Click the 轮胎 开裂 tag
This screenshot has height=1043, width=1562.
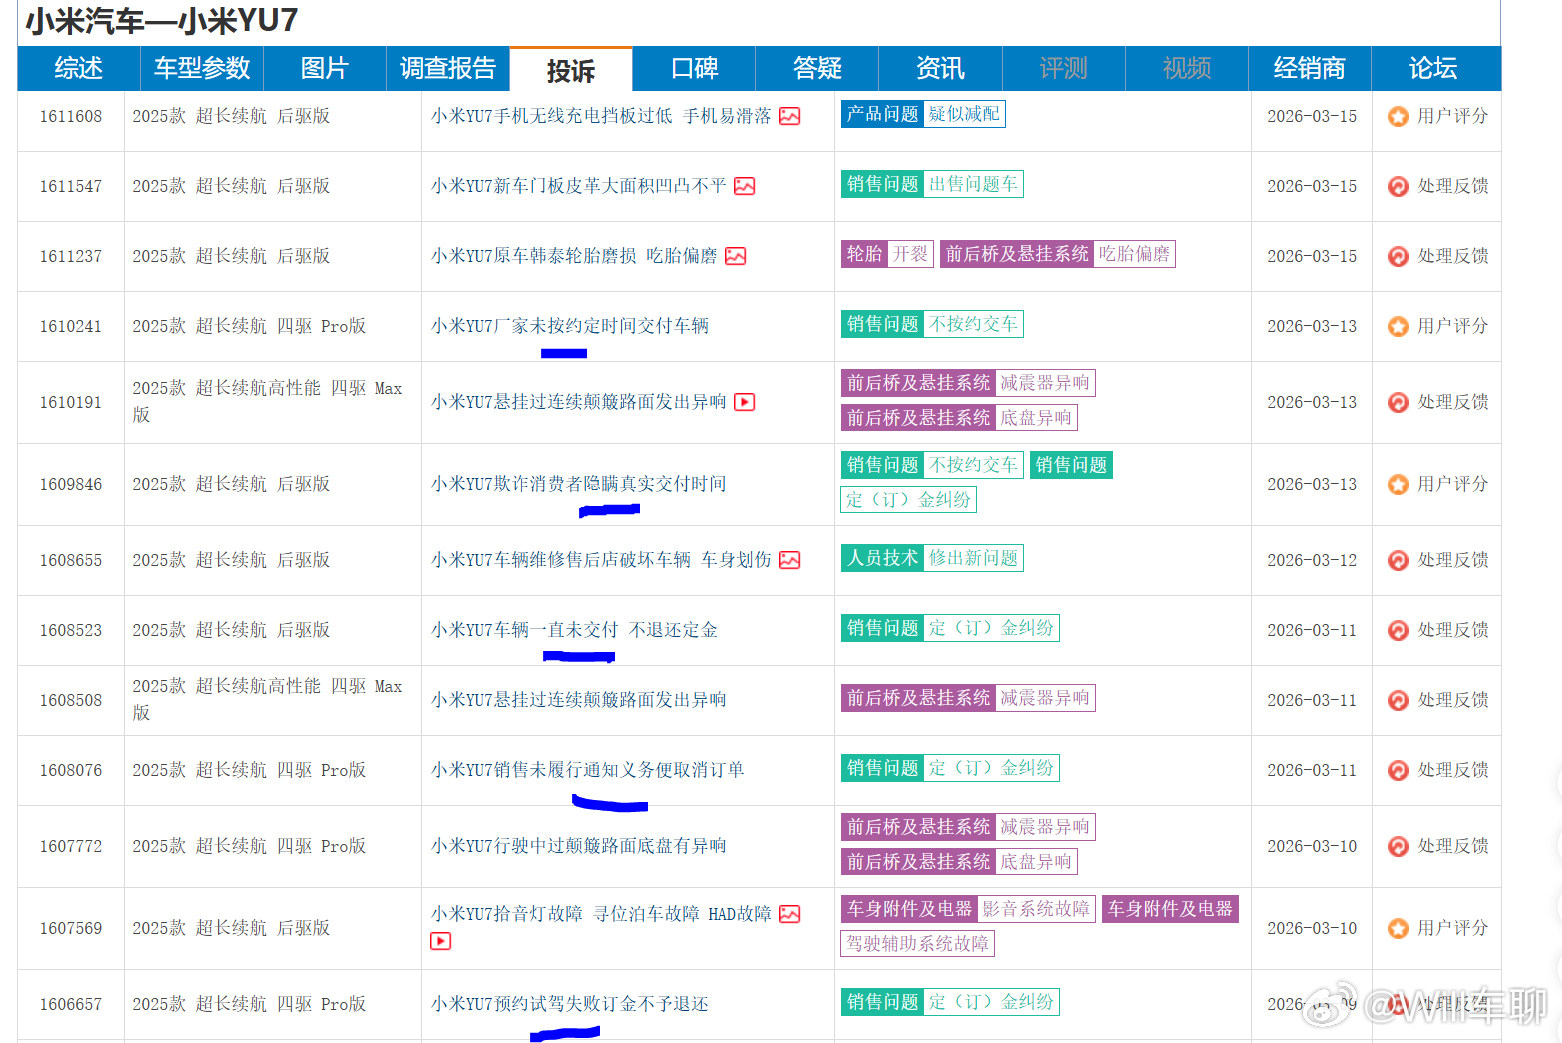click(887, 254)
